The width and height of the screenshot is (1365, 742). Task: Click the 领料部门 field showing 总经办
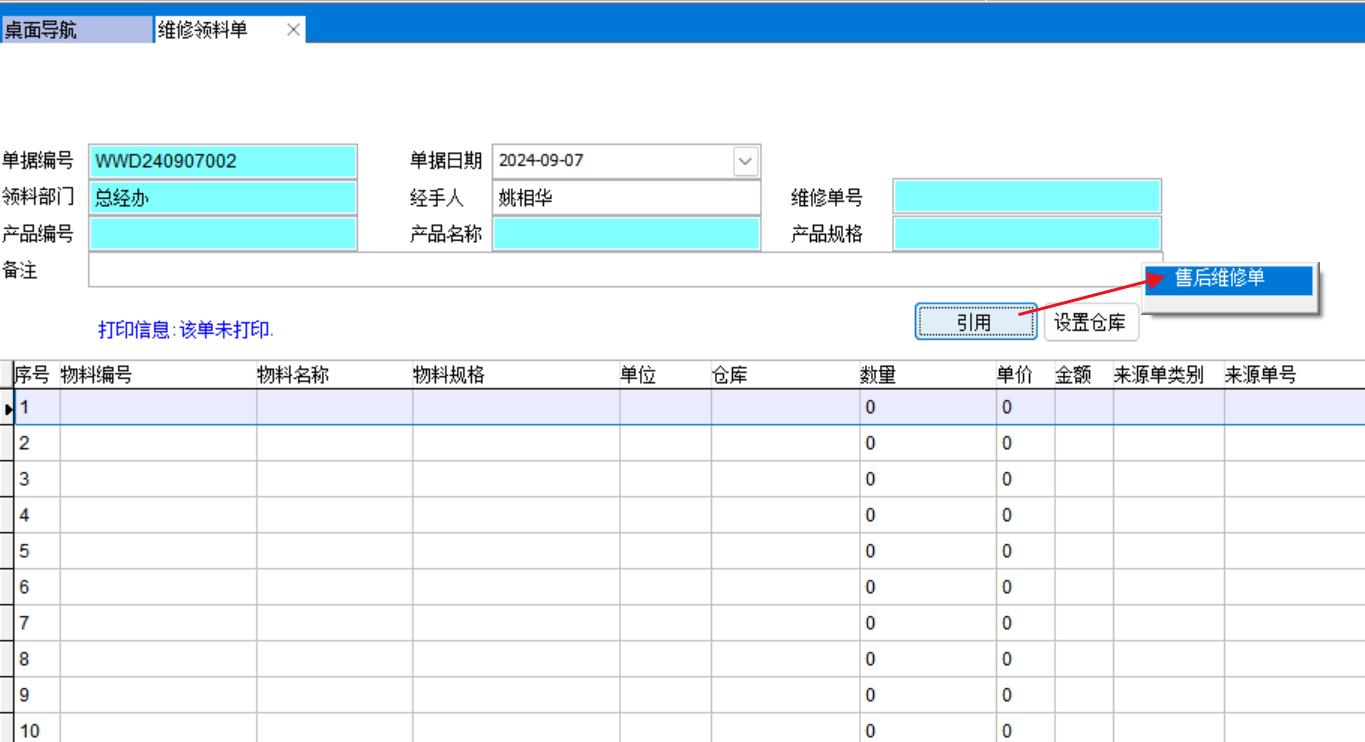(x=222, y=197)
